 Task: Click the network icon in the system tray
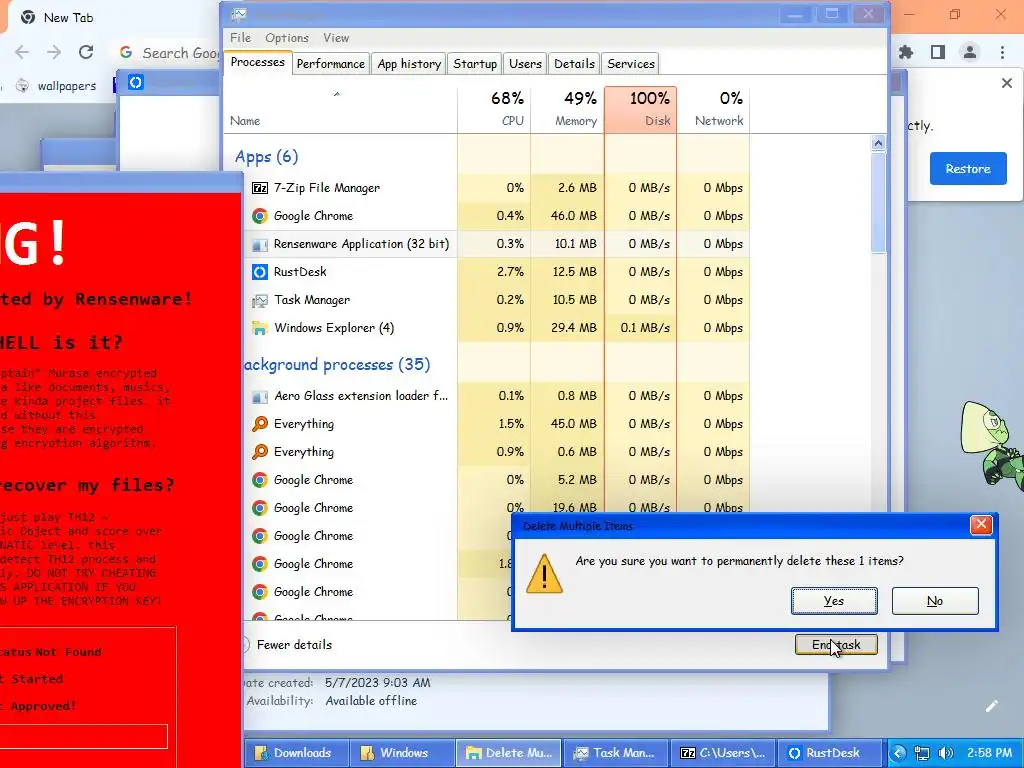click(x=922, y=753)
